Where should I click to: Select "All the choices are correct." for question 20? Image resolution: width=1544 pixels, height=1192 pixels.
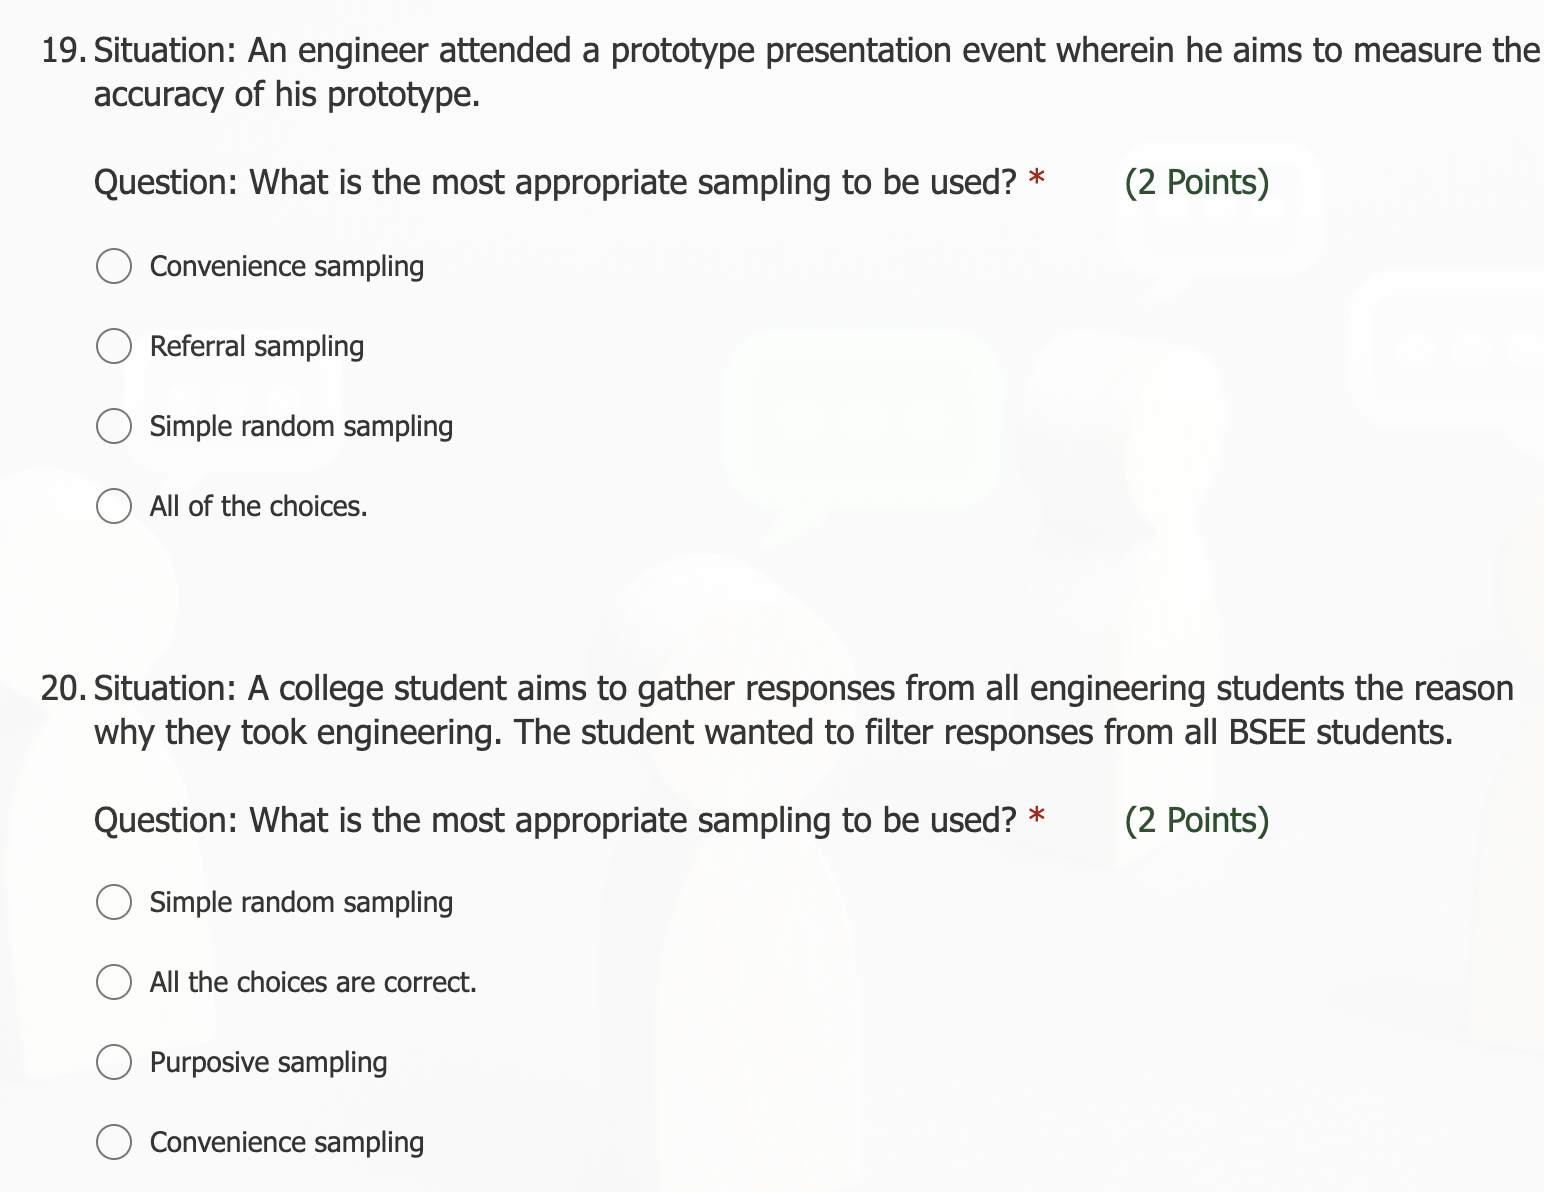[x=114, y=982]
